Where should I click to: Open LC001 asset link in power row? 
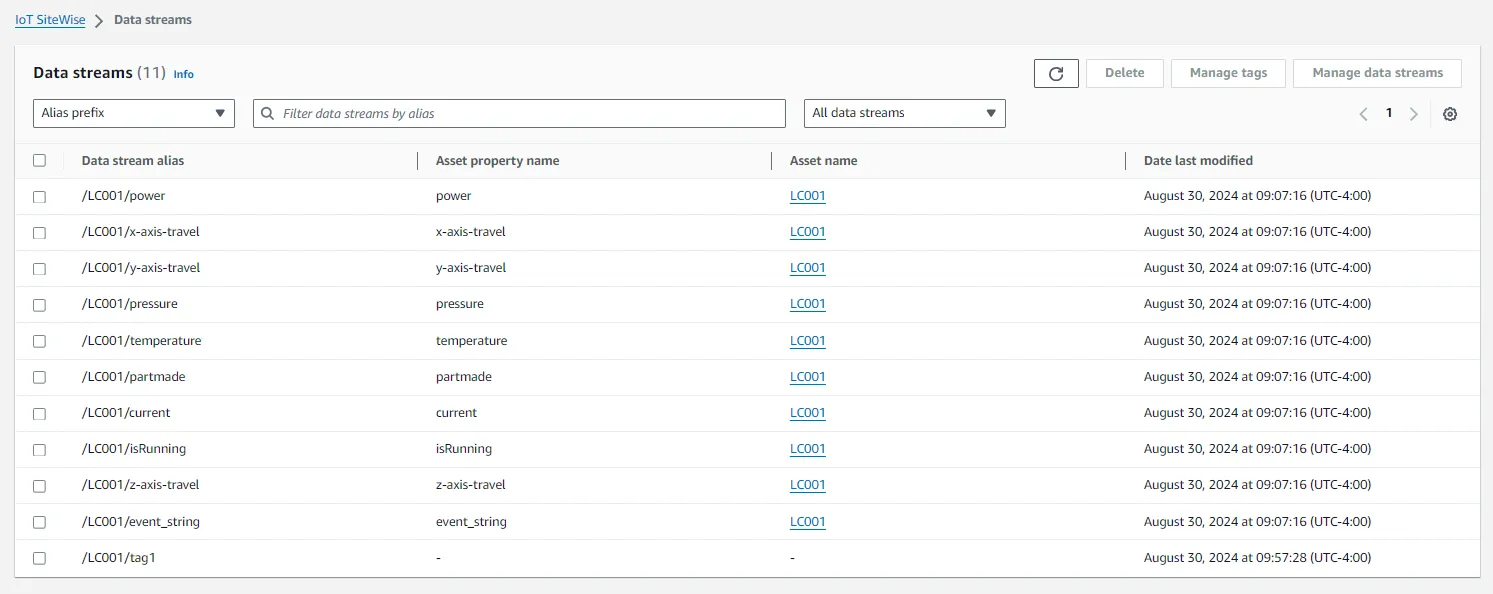808,196
